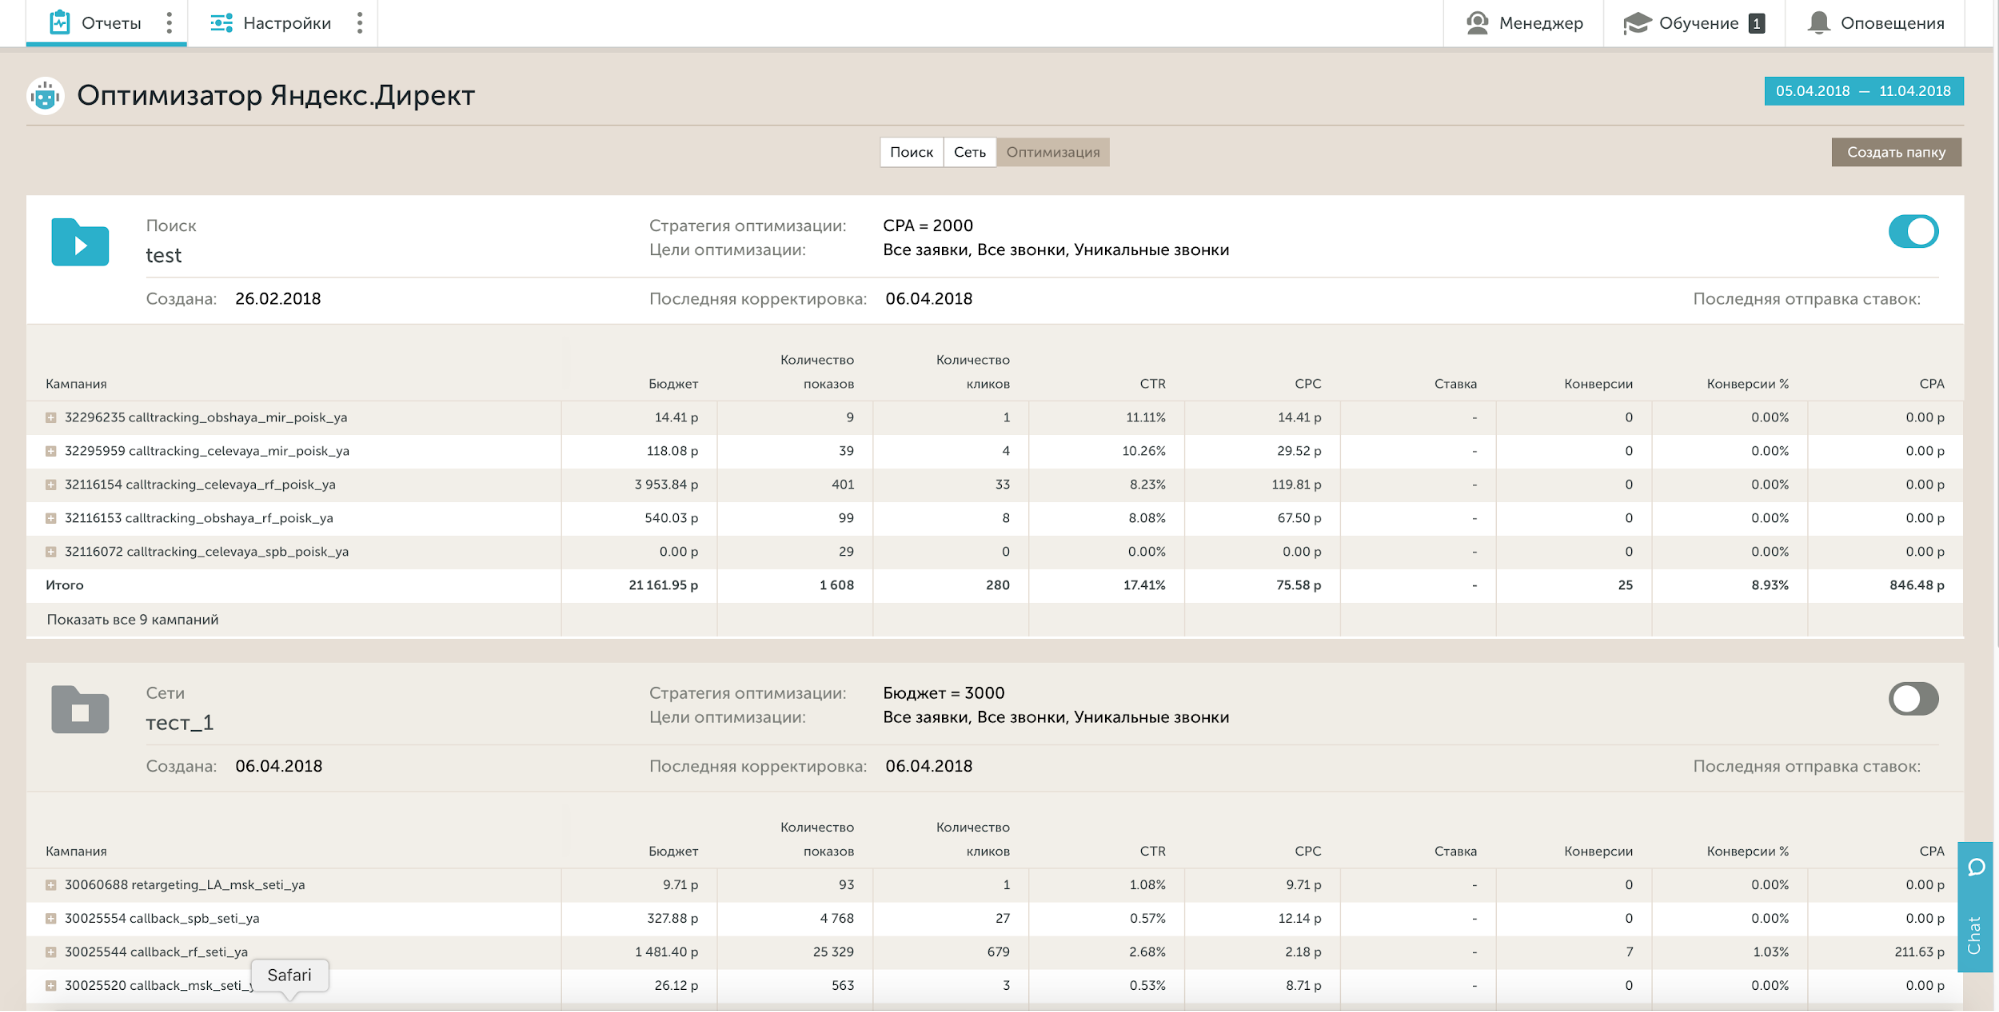Image resolution: width=1999 pixels, height=1012 pixels.
Task: Expand campaign 32296235 calltracking_obshaya_mir_poisk_ya
Action: 51,418
